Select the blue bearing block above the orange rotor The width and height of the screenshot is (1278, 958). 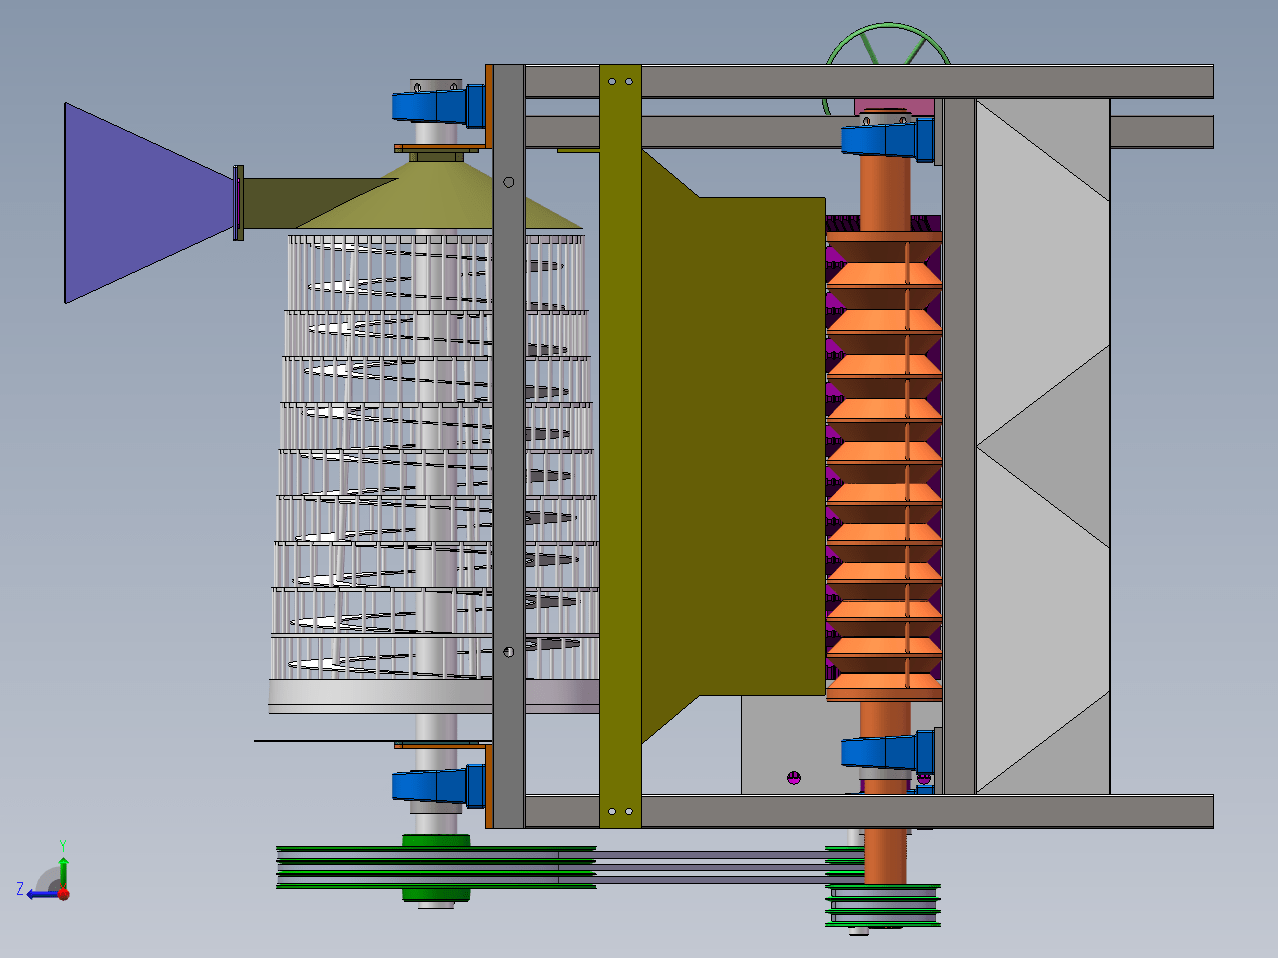tap(888, 138)
